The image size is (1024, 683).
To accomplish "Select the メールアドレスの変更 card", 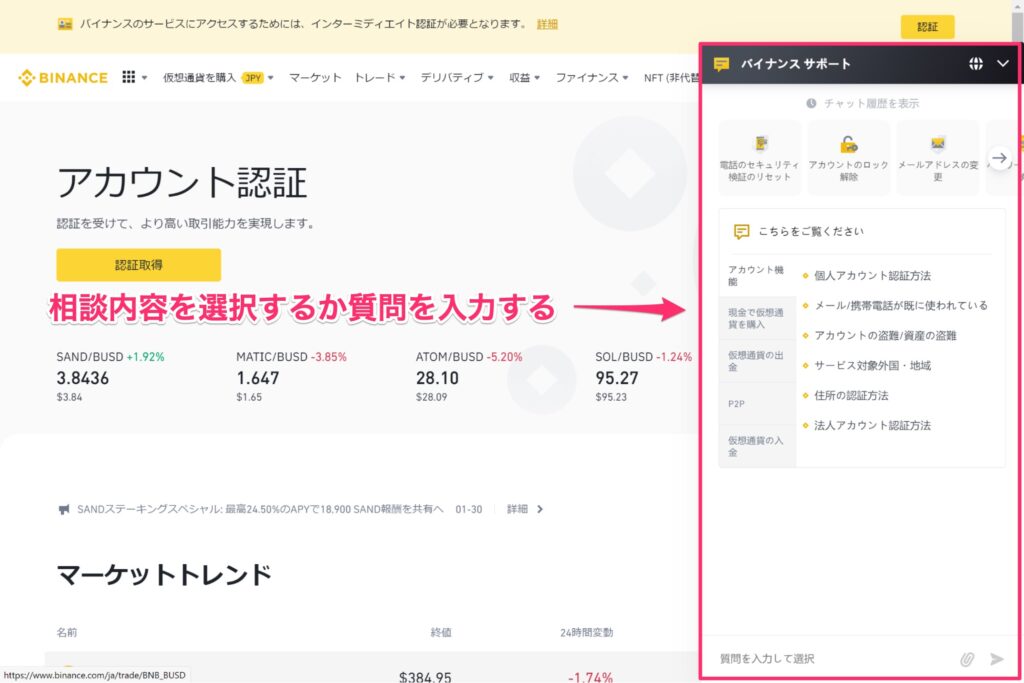I will point(938,157).
